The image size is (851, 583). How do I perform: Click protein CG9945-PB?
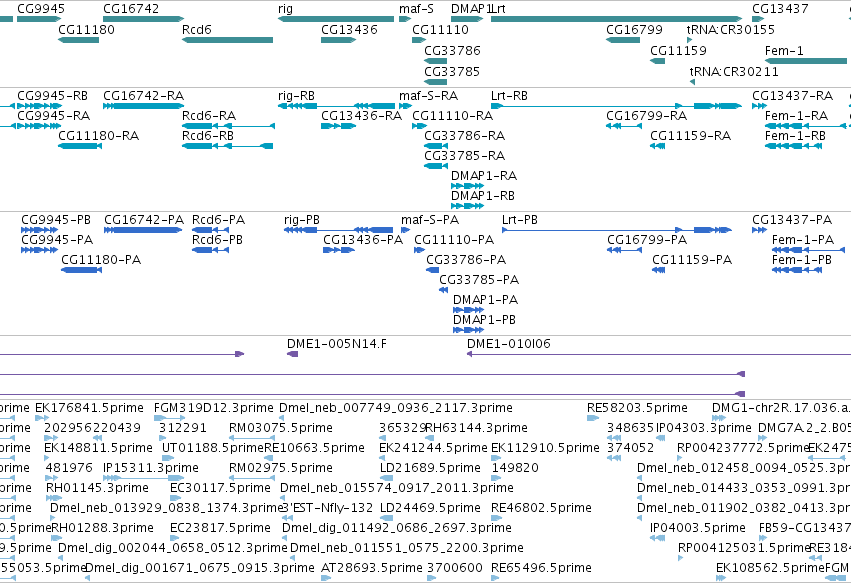[56, 220]
